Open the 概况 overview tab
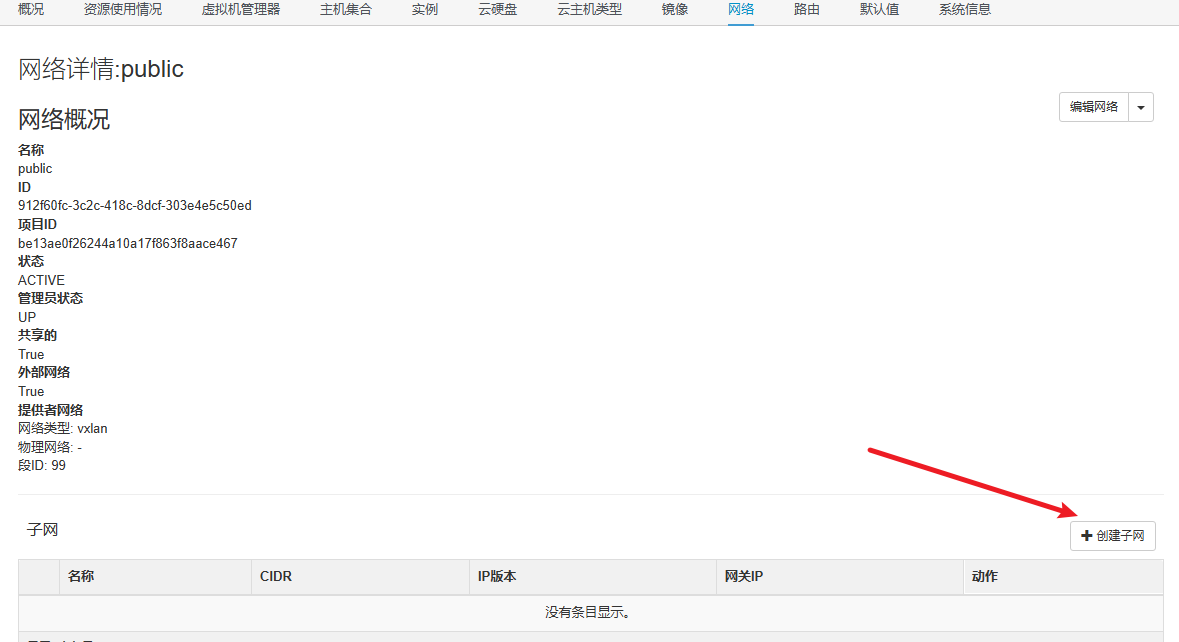 [31, 10]
